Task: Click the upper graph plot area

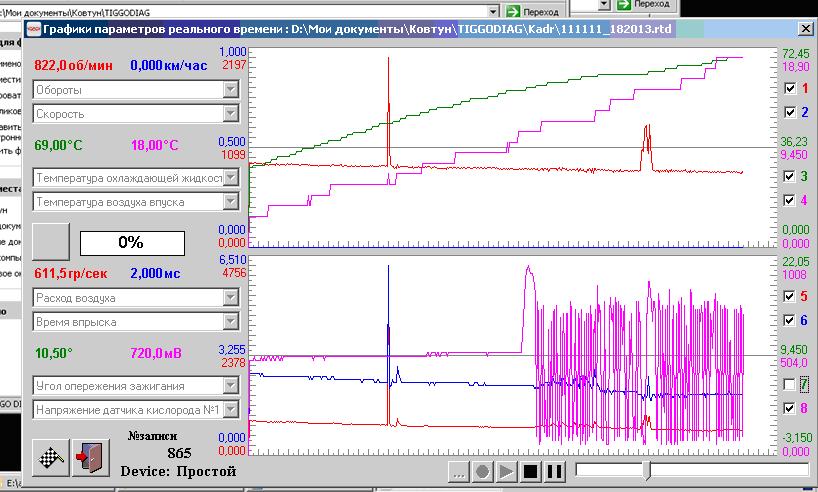Action: click(513, 147)
